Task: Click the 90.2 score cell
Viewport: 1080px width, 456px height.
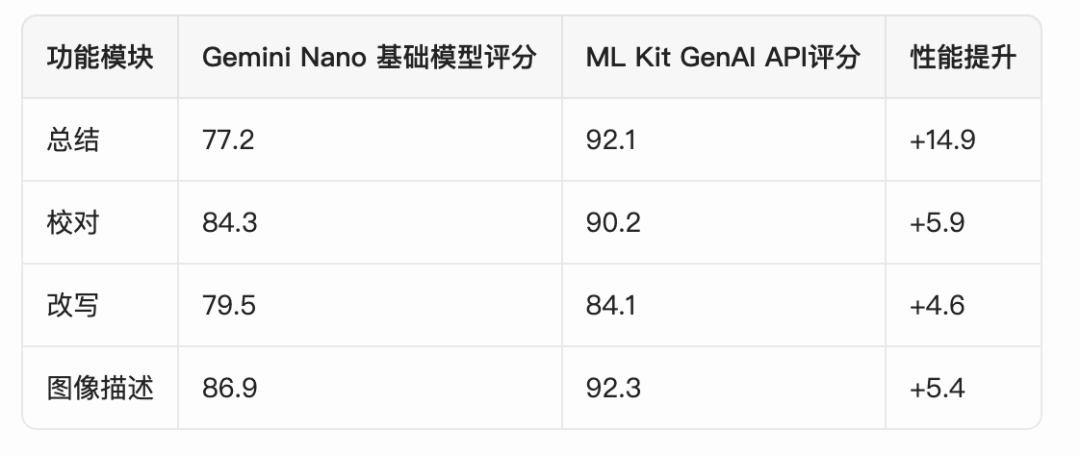Action: (x=613, y=222)
